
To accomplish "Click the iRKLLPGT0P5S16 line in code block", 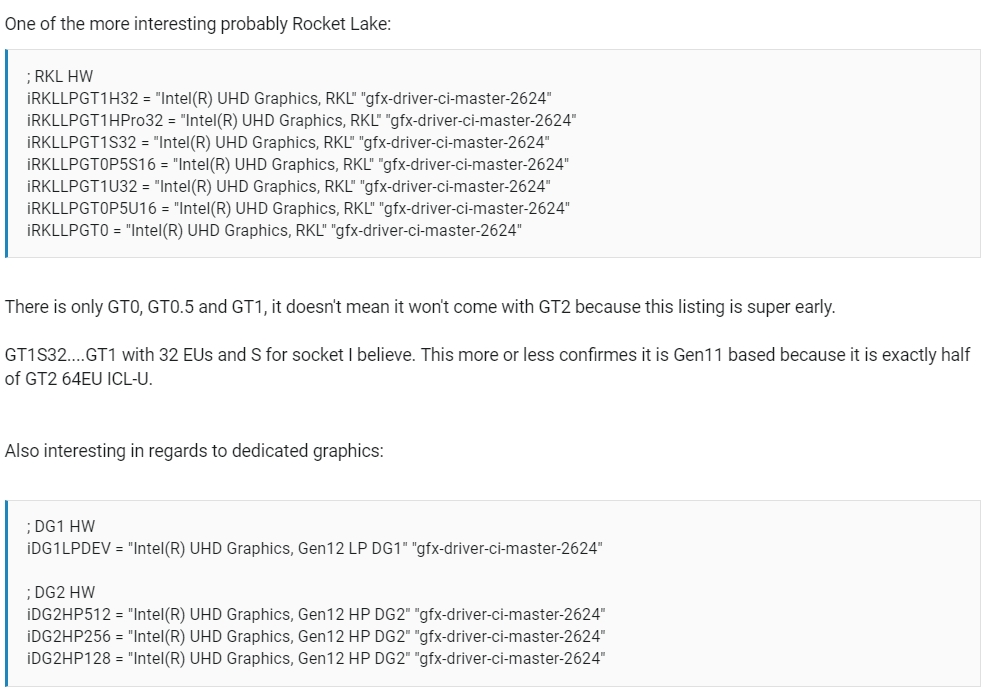I will pos(298,164).
